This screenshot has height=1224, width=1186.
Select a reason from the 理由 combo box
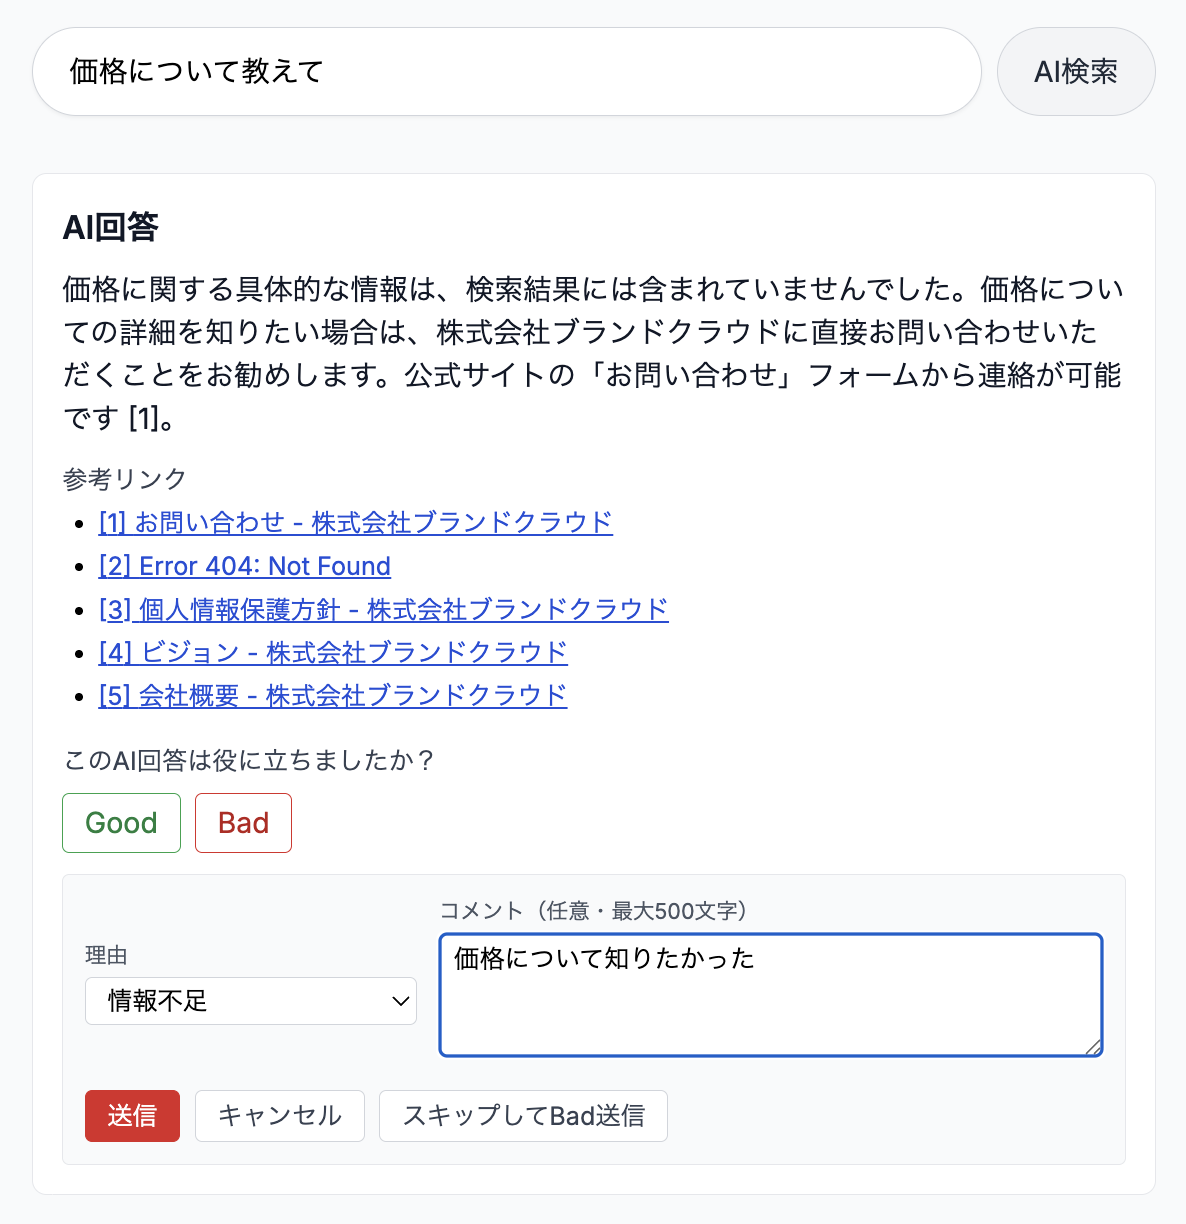[250, 1001]
